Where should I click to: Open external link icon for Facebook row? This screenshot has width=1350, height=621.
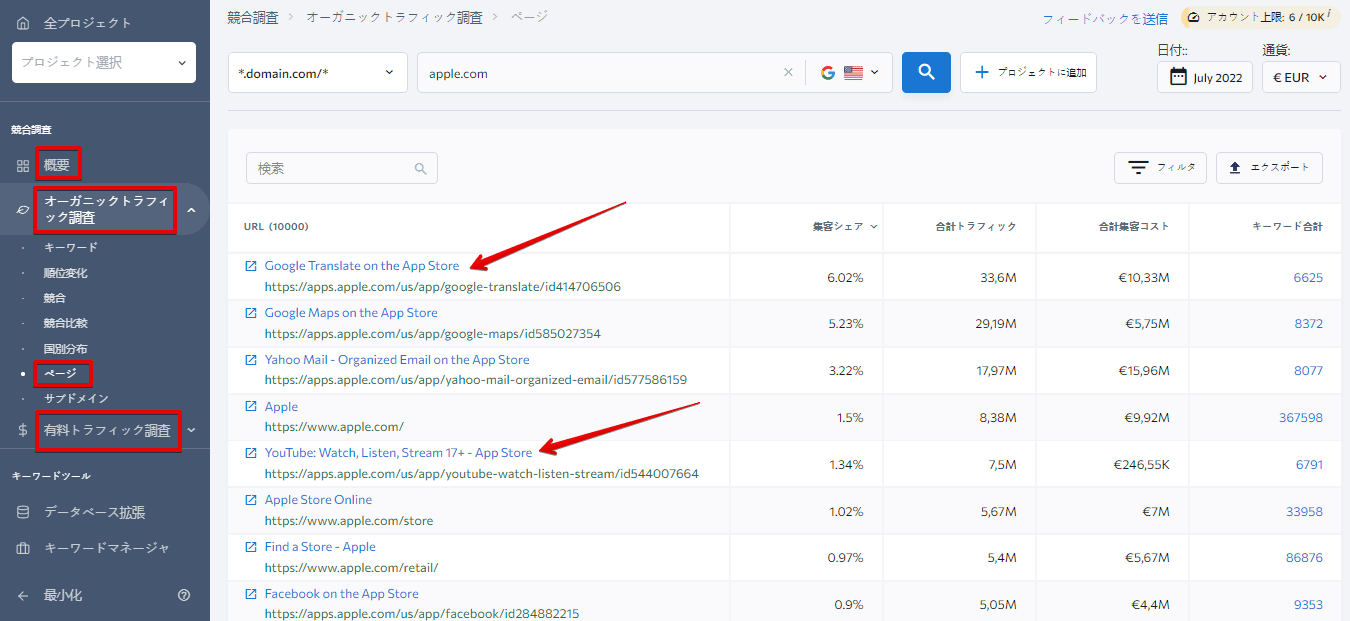pos(251,594)
